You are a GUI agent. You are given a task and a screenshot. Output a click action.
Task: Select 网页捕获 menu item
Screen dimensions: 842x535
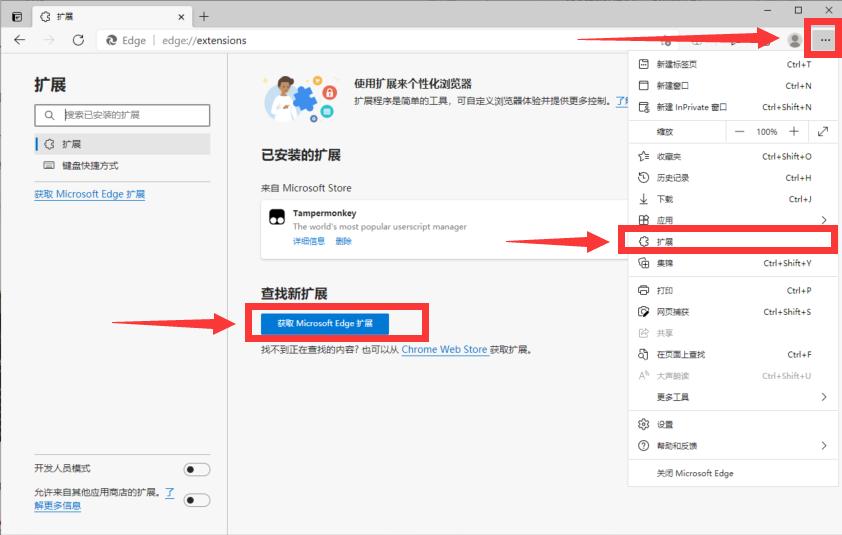733,312
